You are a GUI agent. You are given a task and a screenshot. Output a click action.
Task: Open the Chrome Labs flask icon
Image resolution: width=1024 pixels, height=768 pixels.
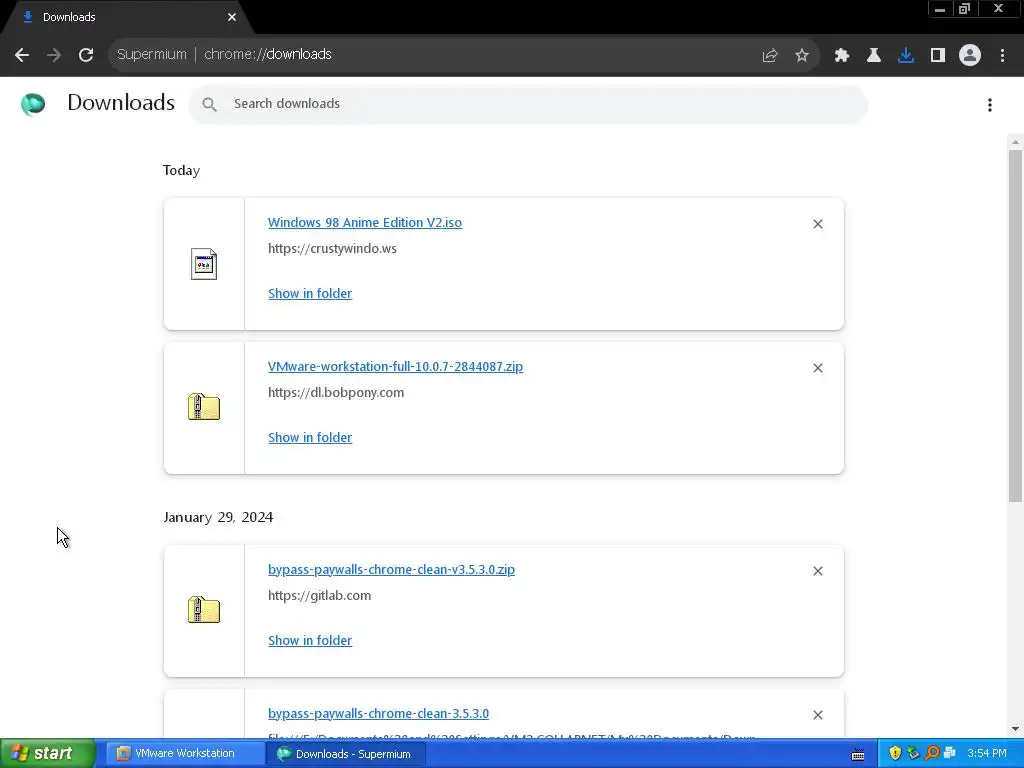click(874, 56)
